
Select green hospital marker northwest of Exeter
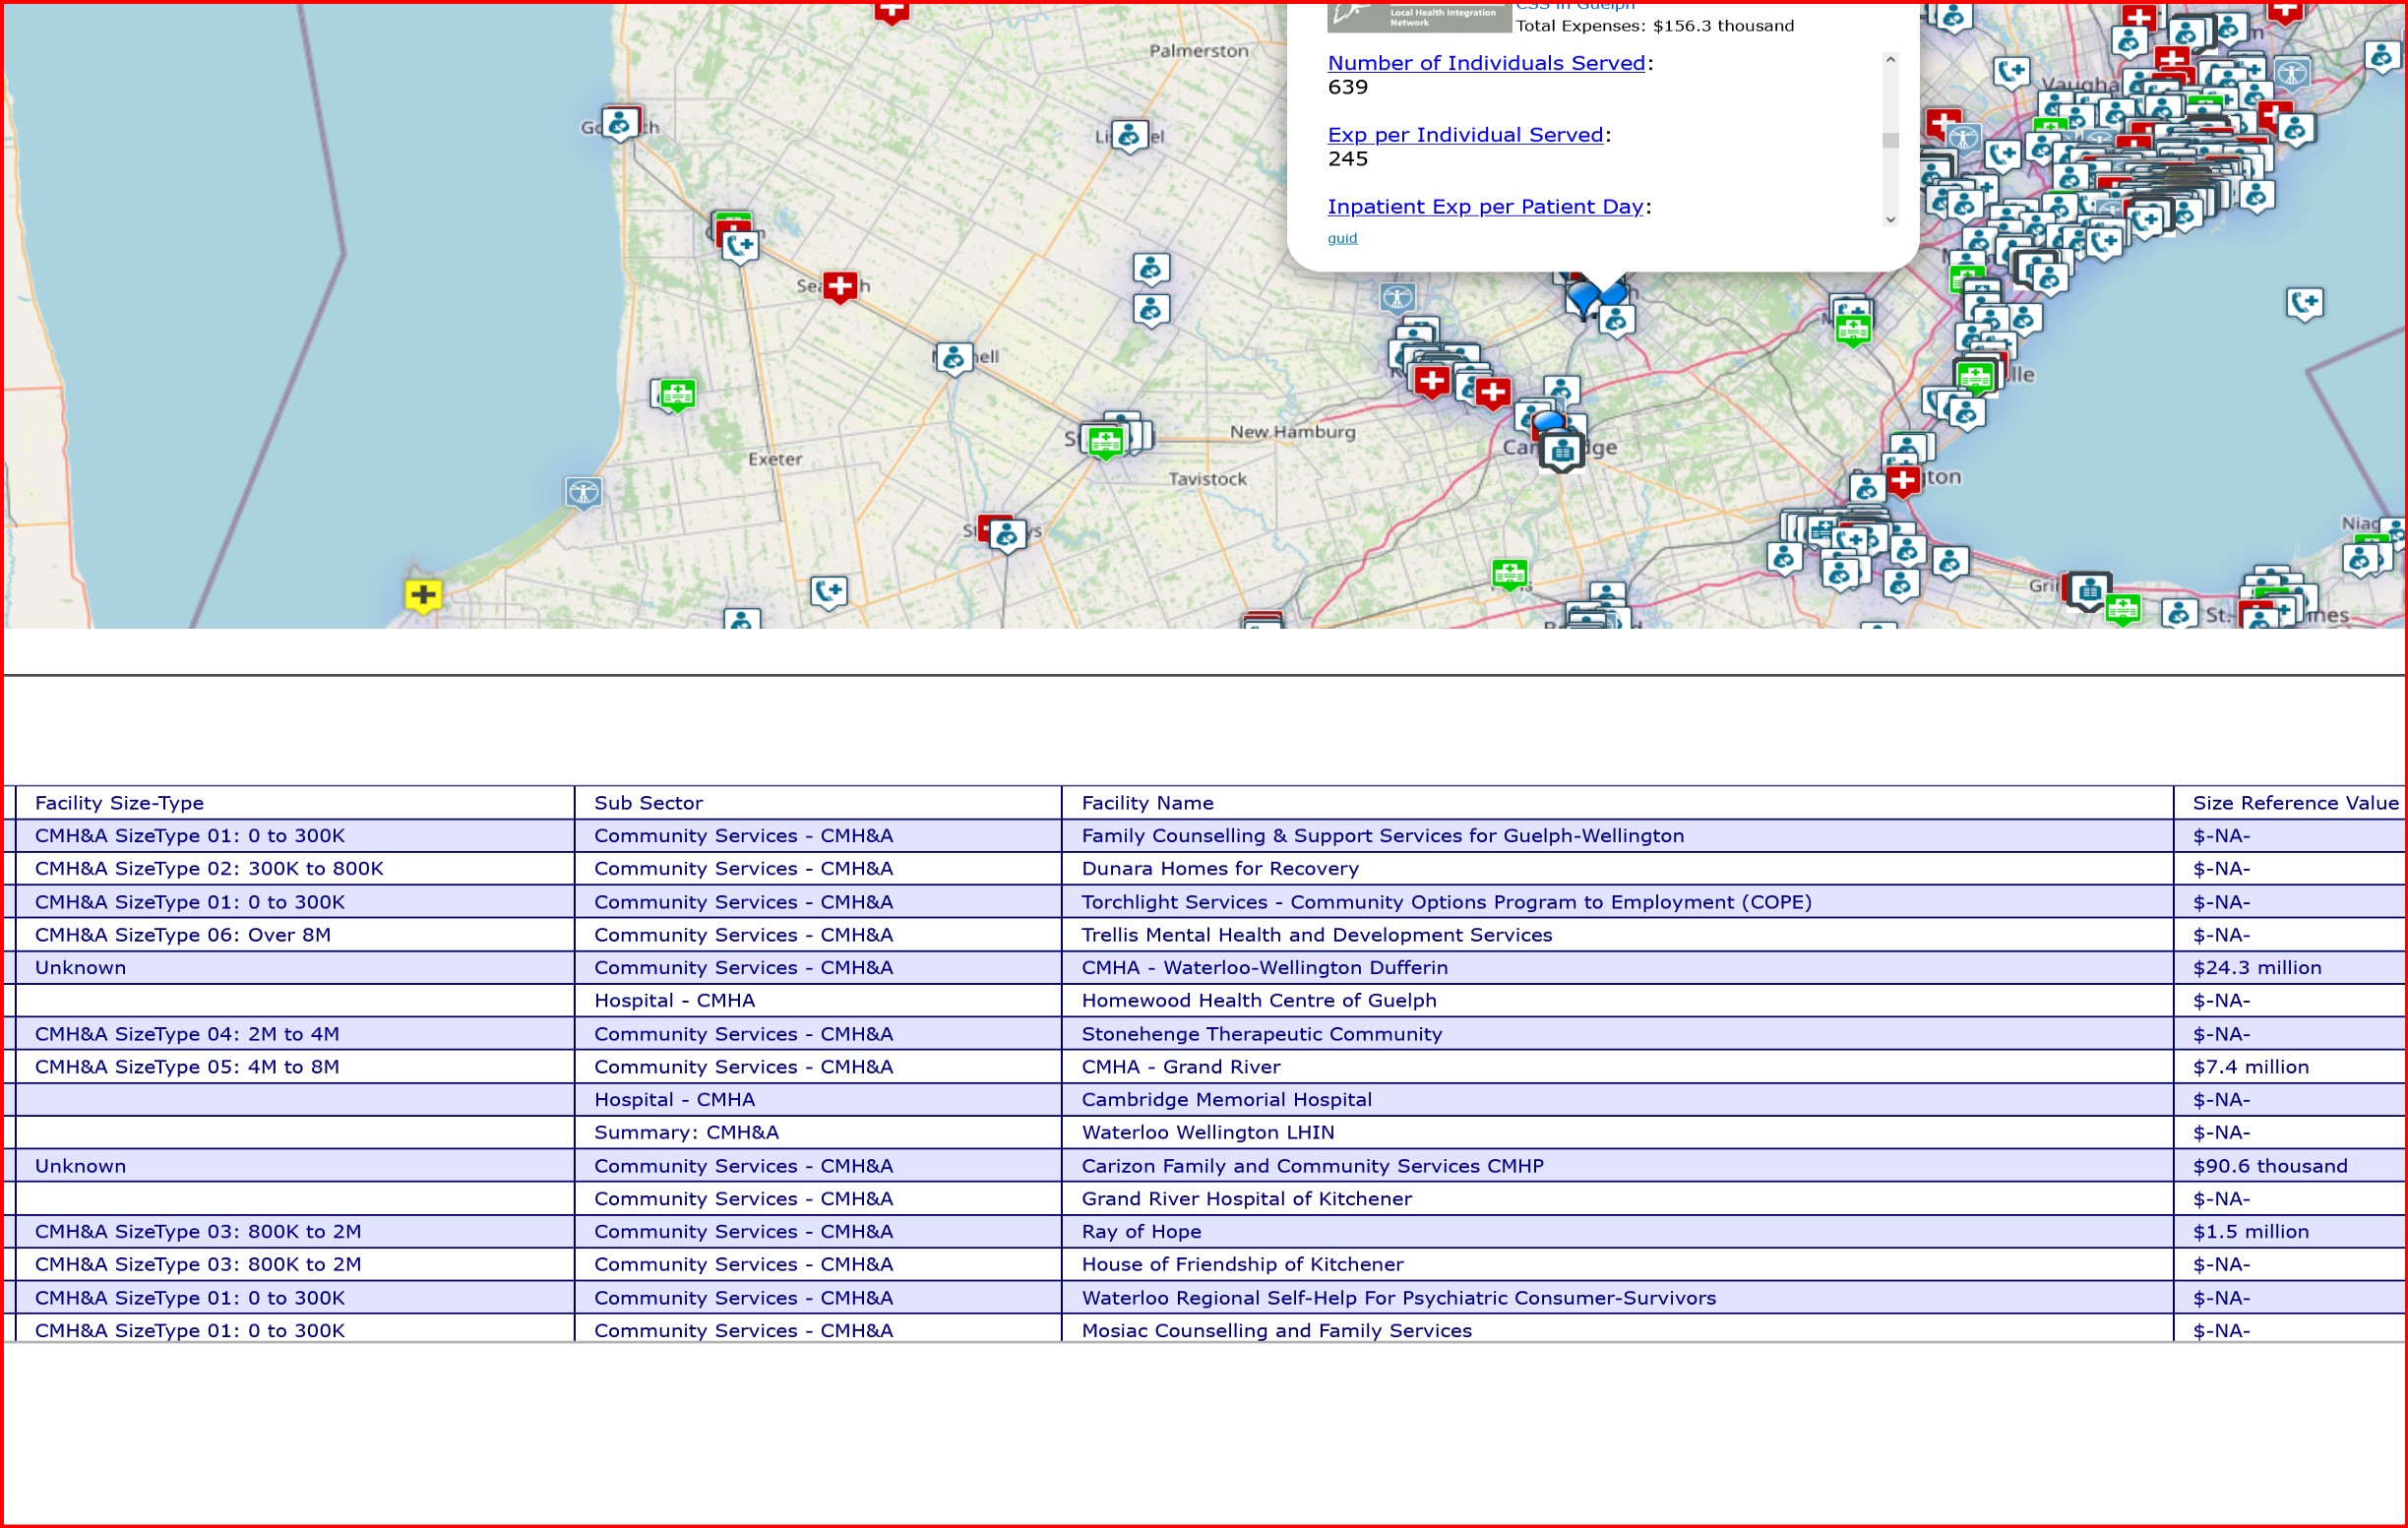(x=677, y=393)
